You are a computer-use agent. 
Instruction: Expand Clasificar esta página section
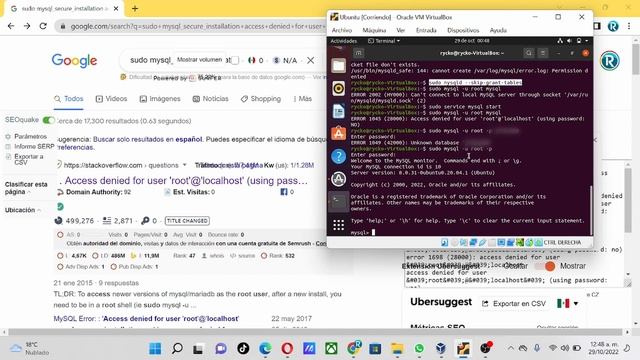(x=26, y=188)
